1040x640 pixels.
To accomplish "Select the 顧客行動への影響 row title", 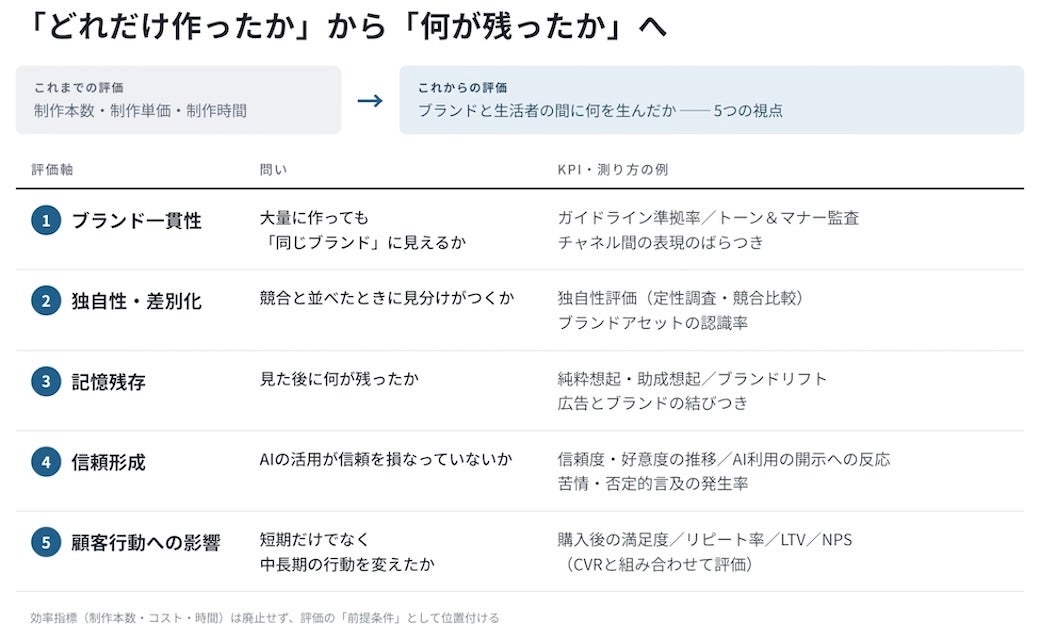I will [x=146, y=543].
